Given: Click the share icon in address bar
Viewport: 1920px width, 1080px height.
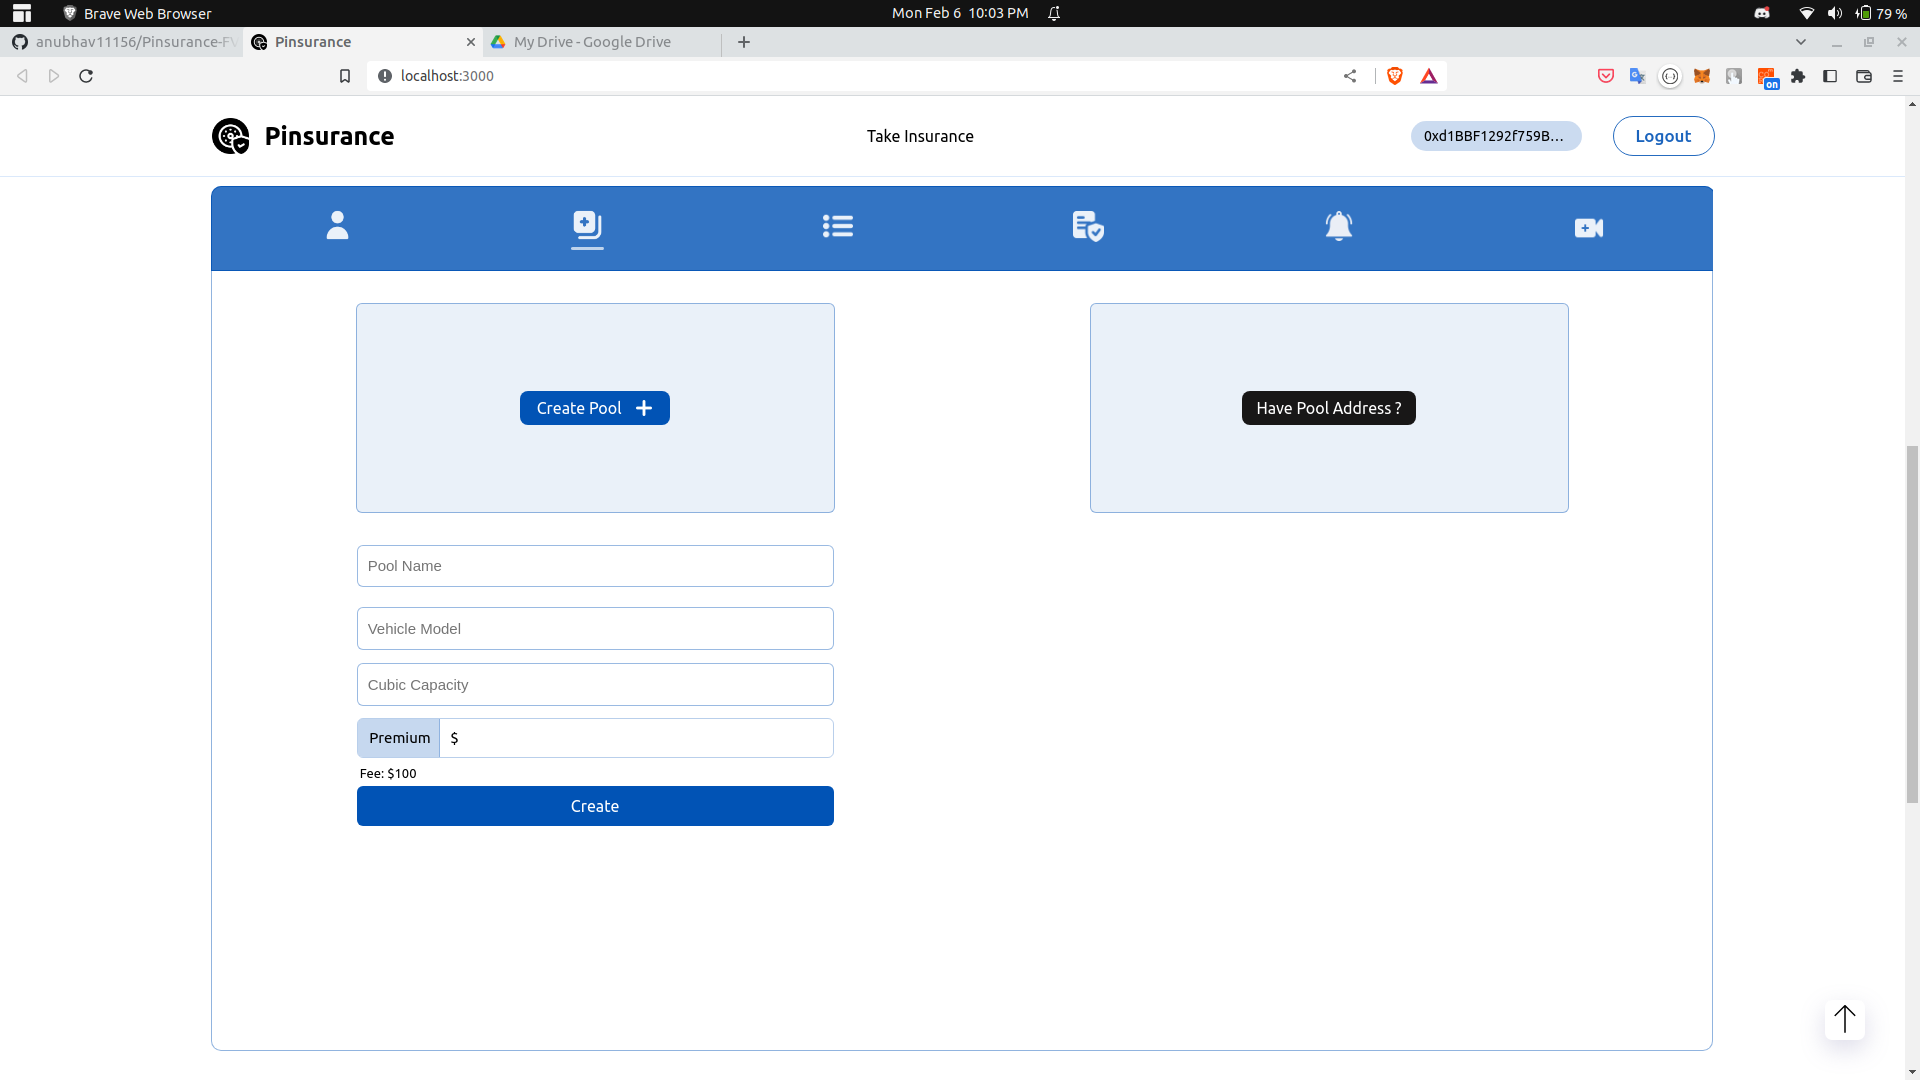Looking at the screenshot, I should (1350, 76).
